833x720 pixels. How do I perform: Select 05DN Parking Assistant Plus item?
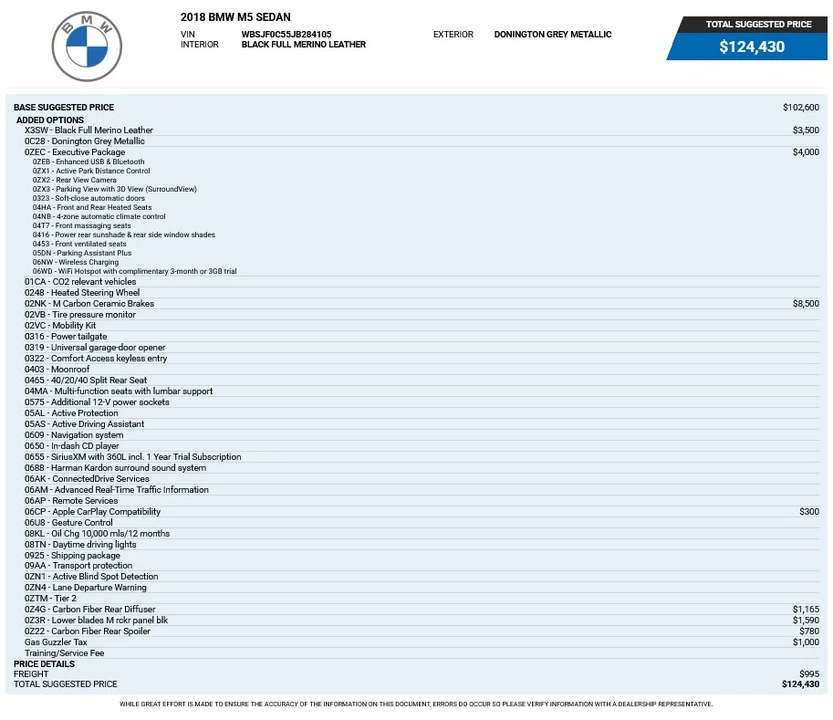click(82, 253)
